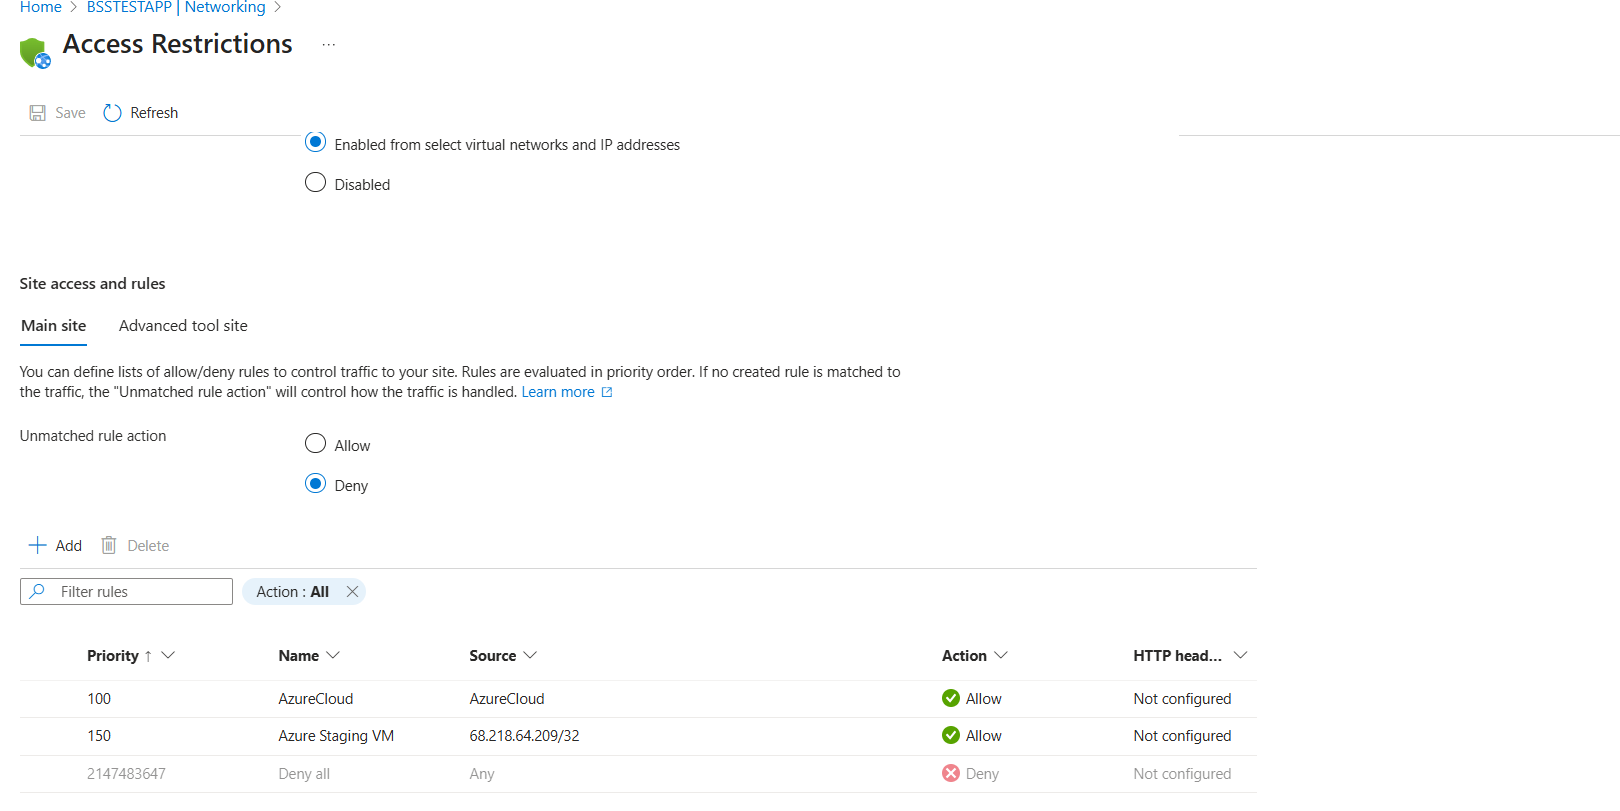Click the Deny all rule name
Viewport: 1620px width, 811px height.
click(304, 774)
